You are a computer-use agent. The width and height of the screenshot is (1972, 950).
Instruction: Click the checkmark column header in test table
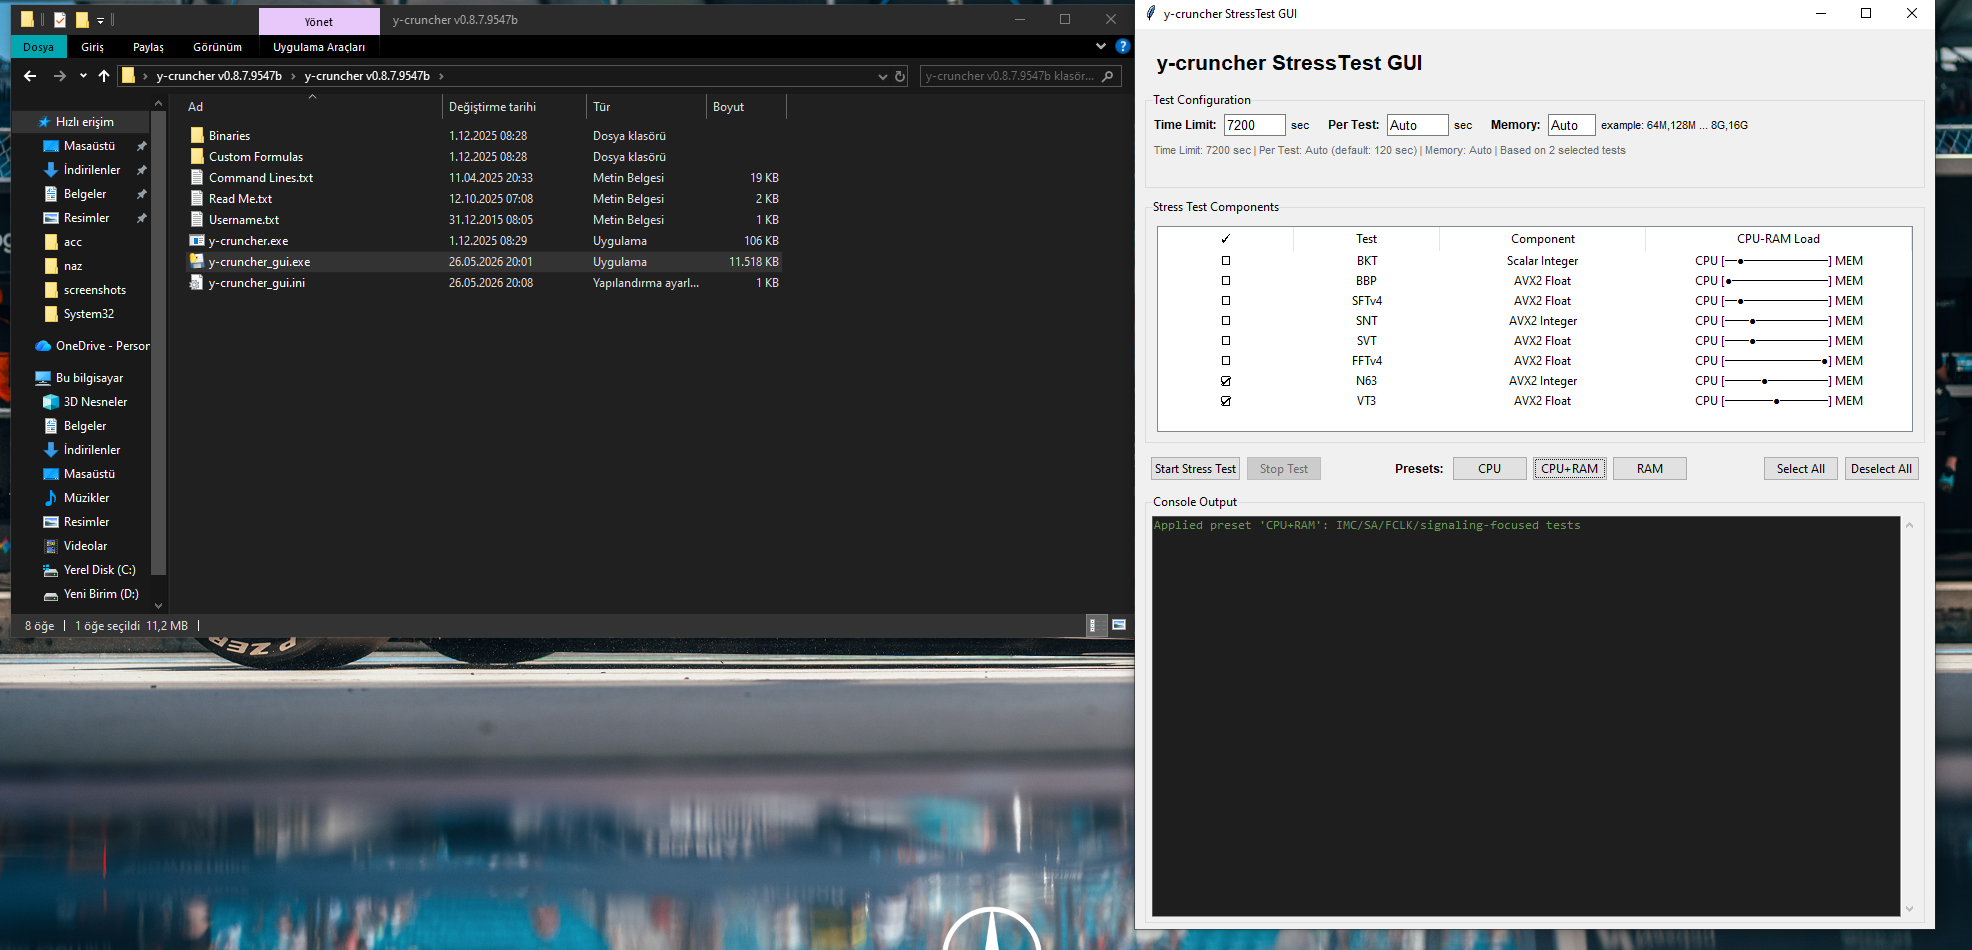click(1226, 239)
